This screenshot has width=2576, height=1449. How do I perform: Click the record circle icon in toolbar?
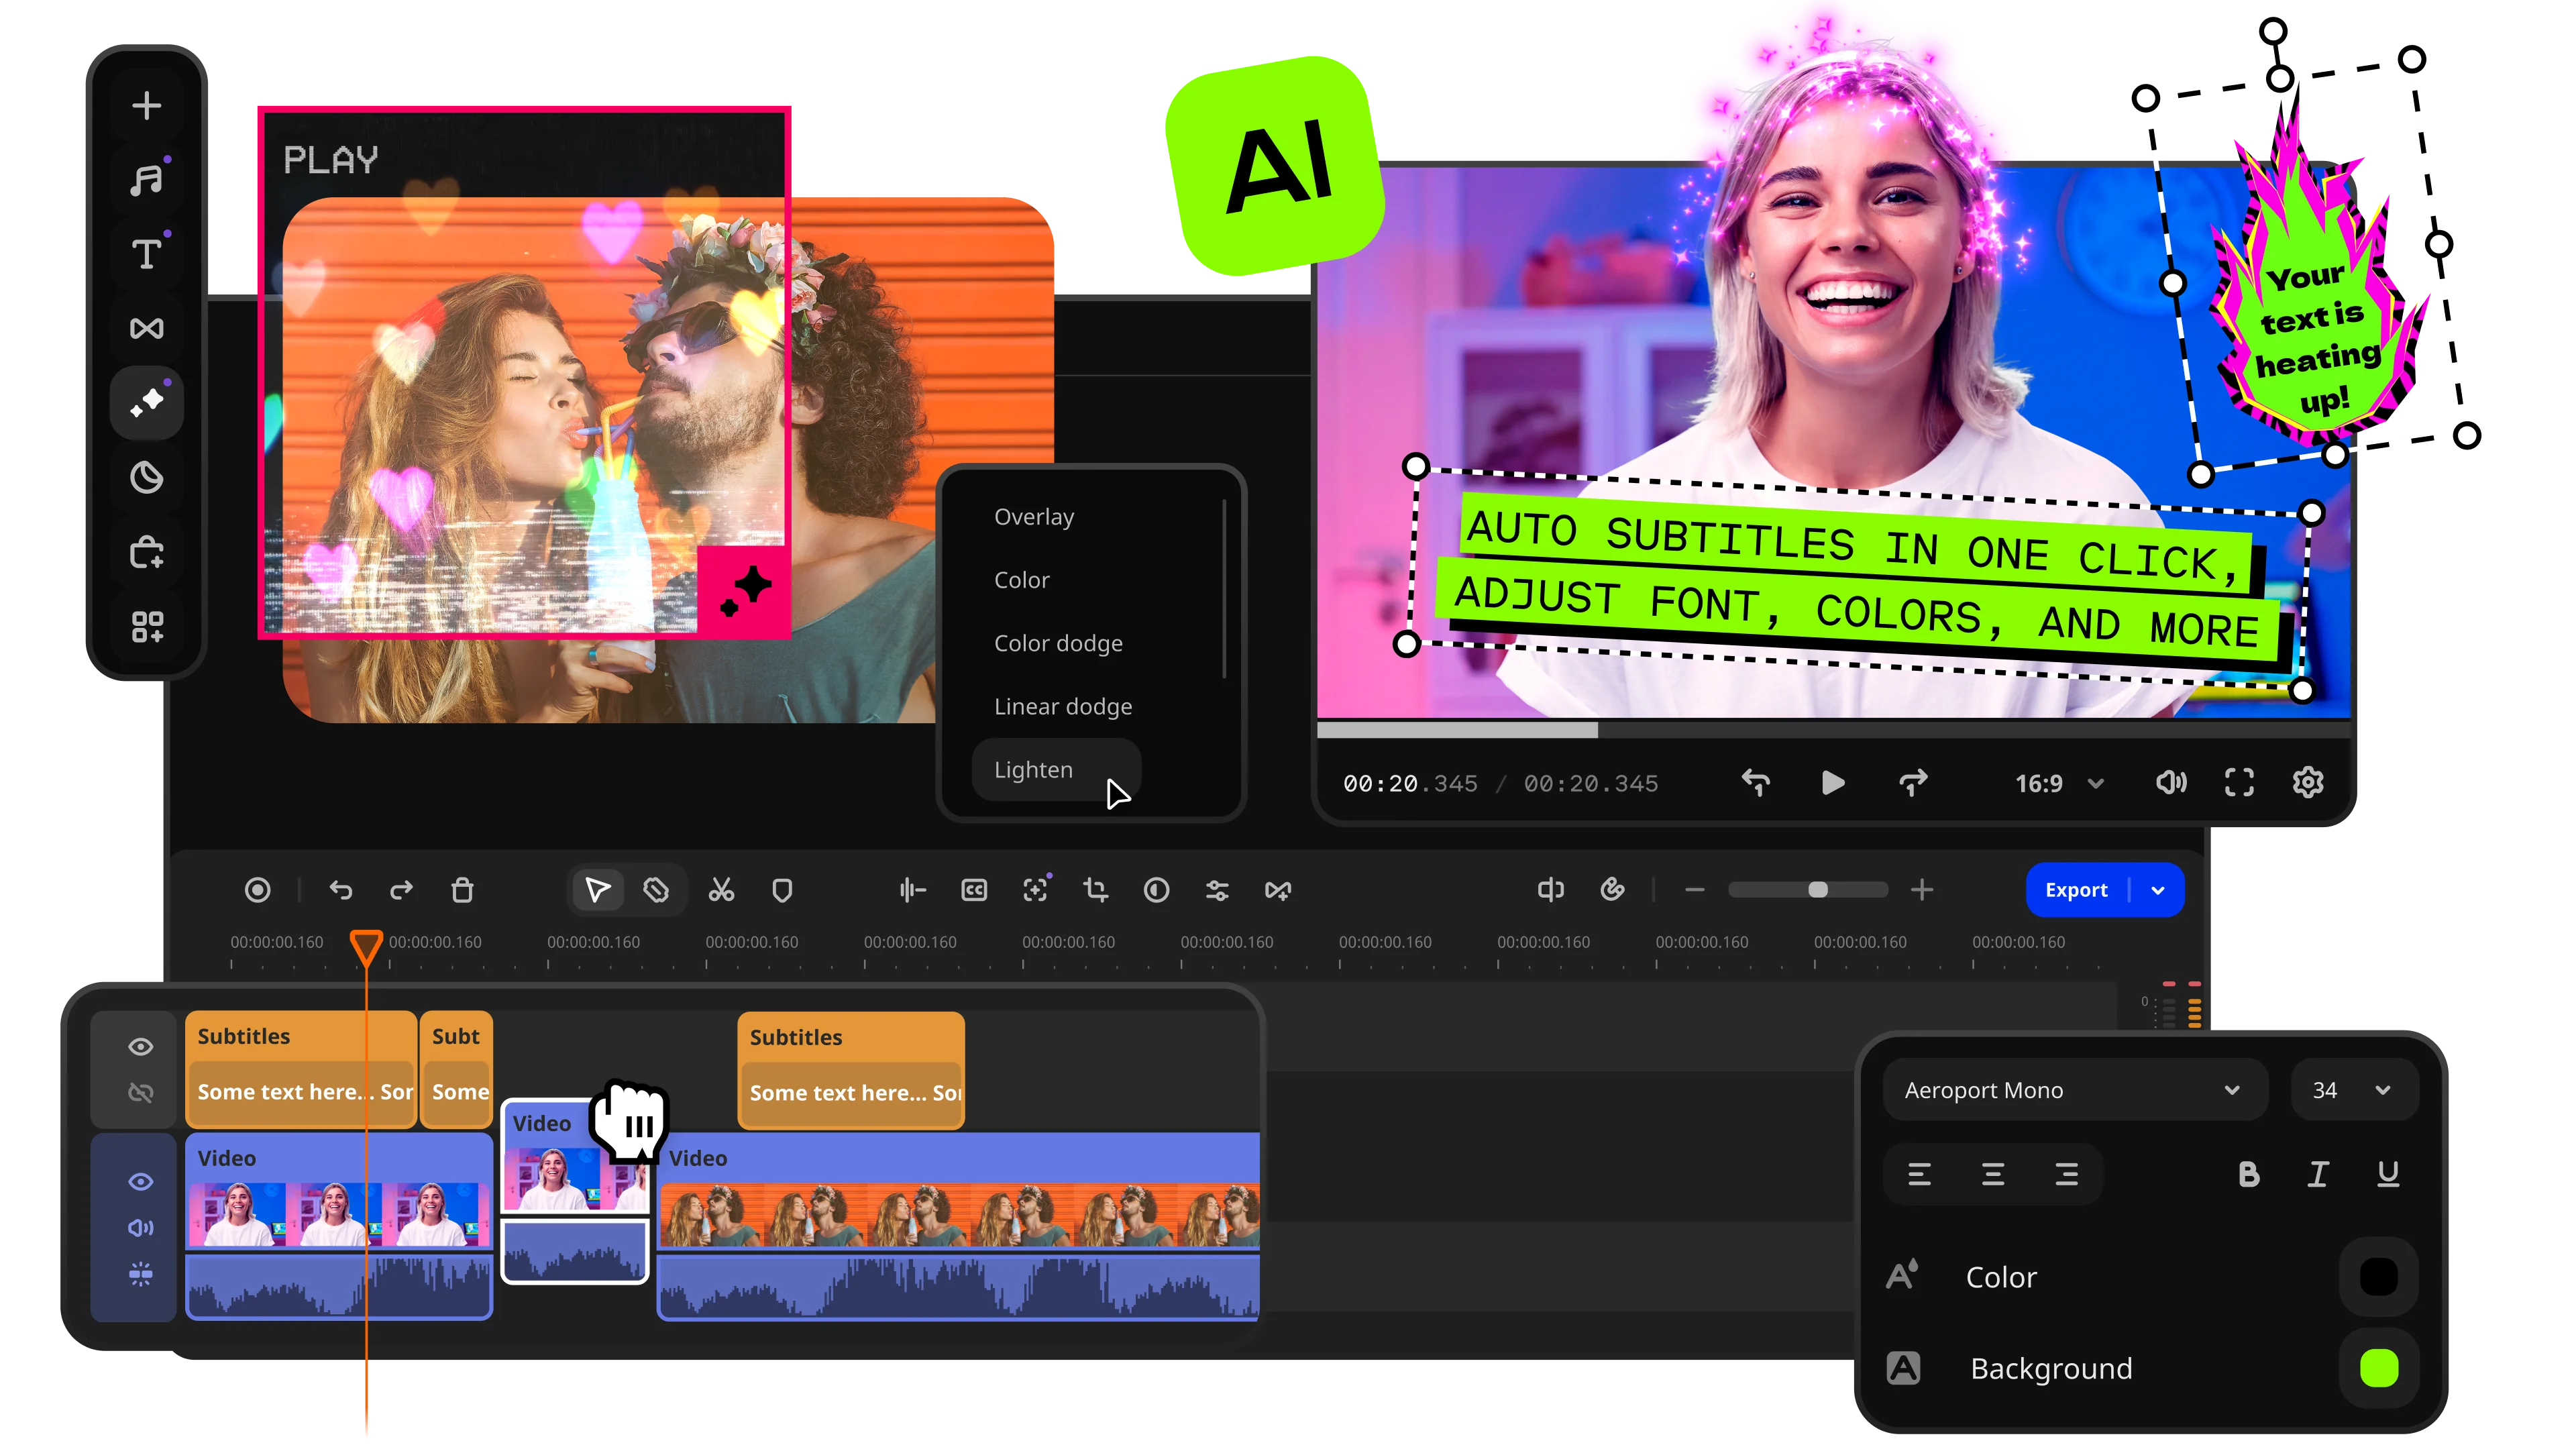coord(258,890)
